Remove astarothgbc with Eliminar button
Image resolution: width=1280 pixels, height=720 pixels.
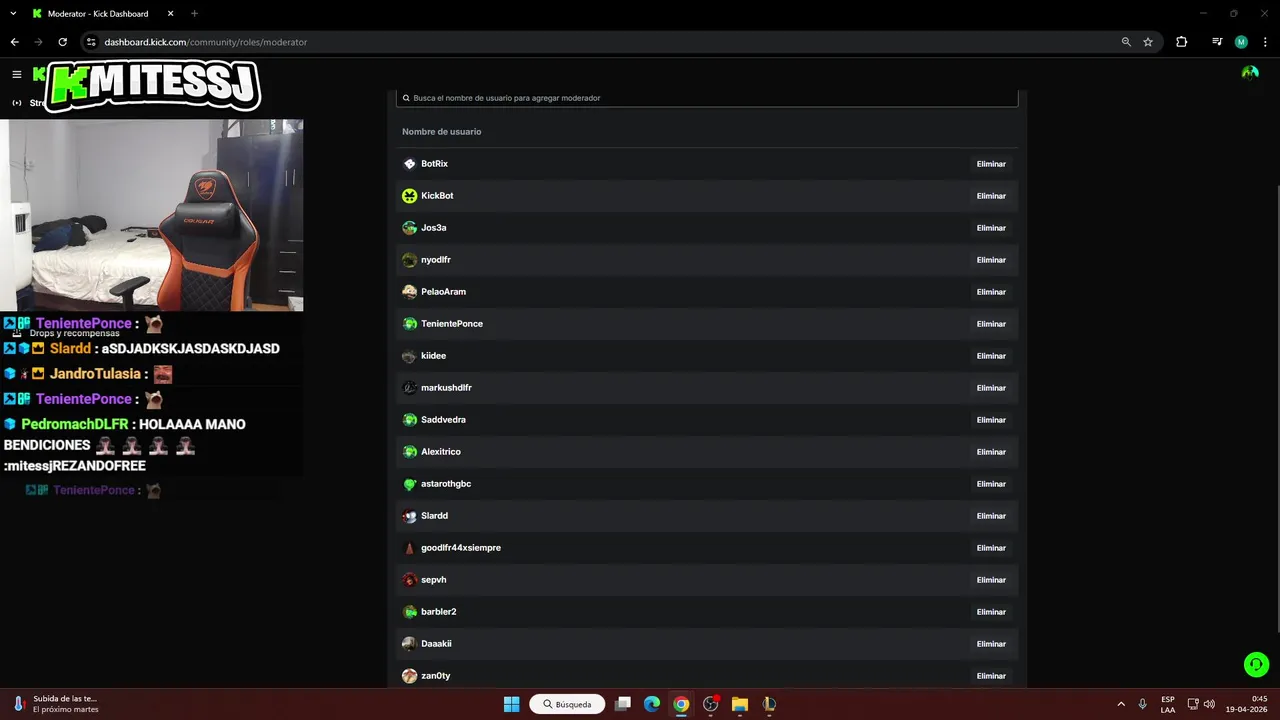[x=991, y=484]
